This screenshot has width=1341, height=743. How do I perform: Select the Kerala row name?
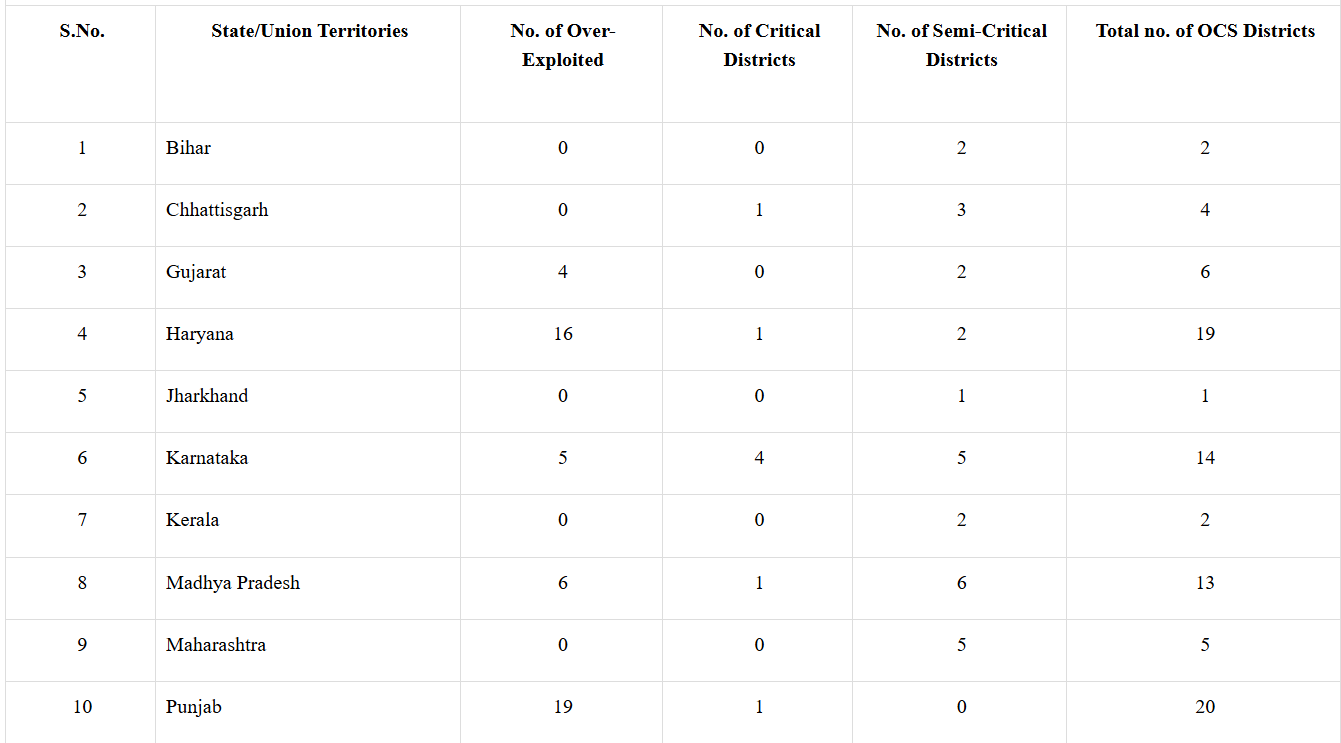pos(192,520)
